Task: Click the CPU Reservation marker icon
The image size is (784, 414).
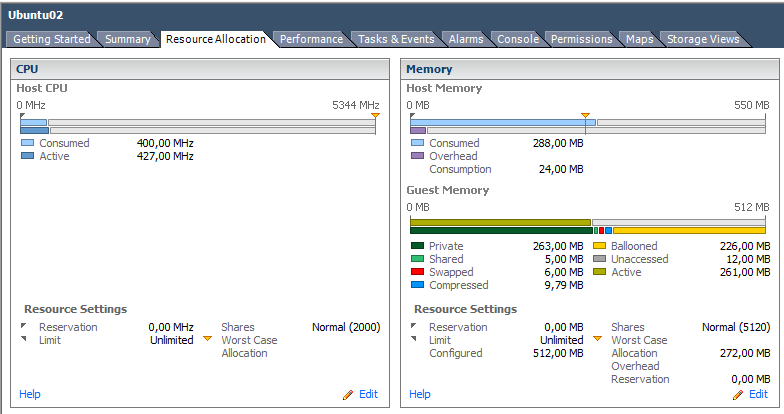Action: (24, 326)
